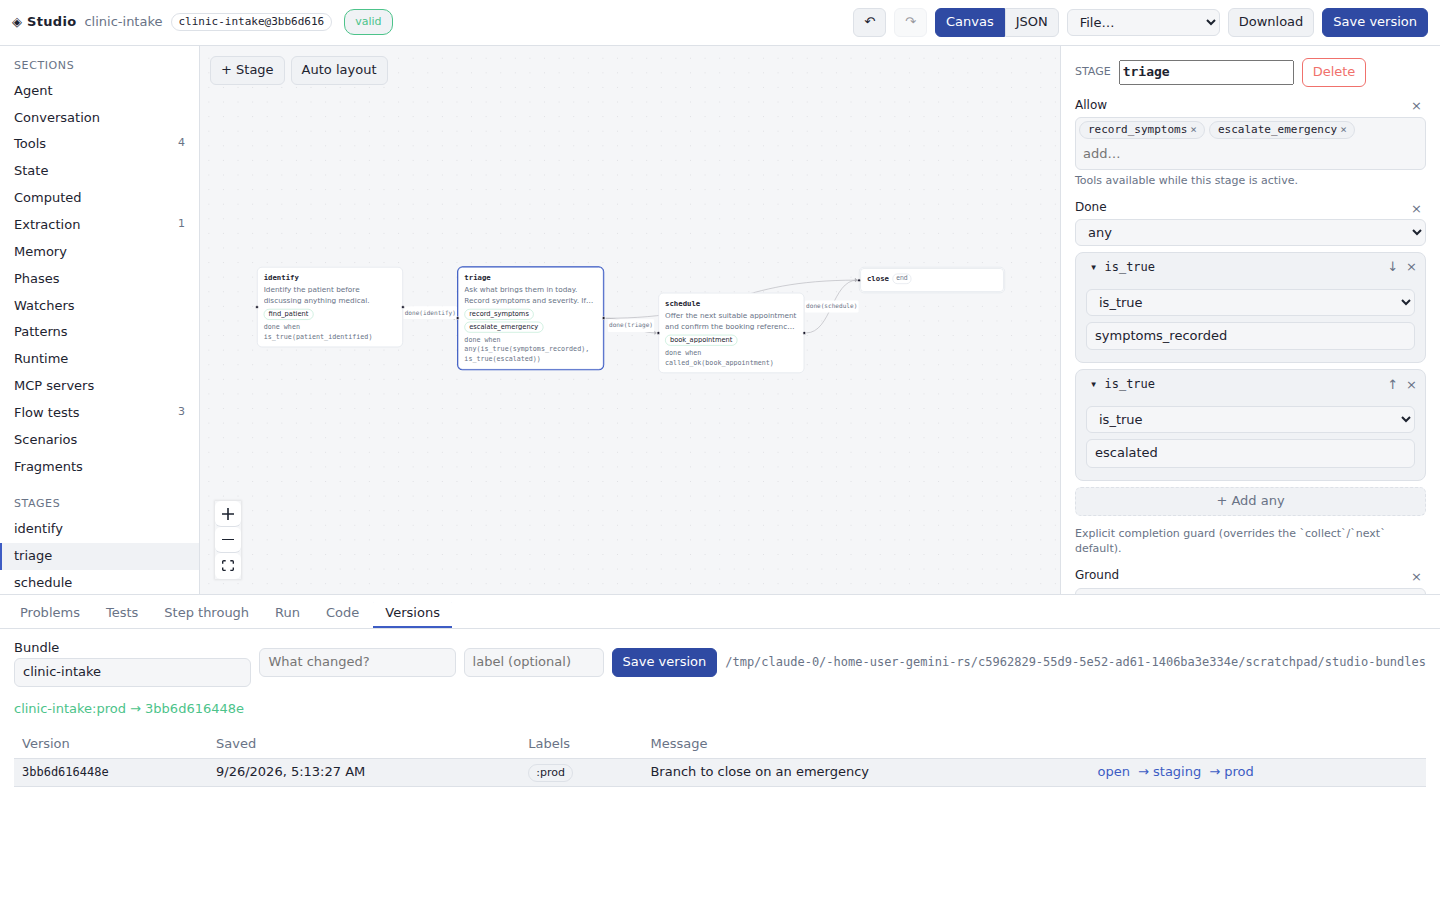Delete the escalated is_true condition
Screen dimensions: 1440x900
pyautogui.click(x=1411, y=384)
